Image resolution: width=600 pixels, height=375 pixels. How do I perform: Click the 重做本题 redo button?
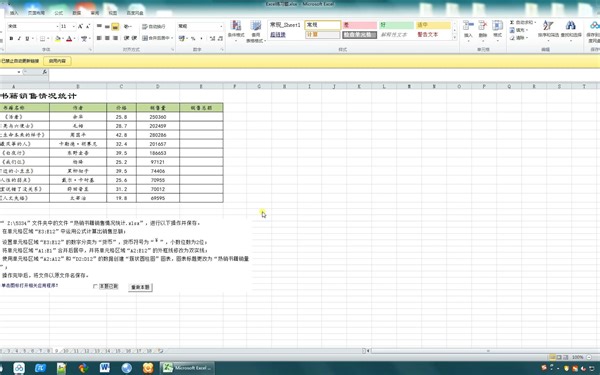pyautogui.click(x=140, y=287)
